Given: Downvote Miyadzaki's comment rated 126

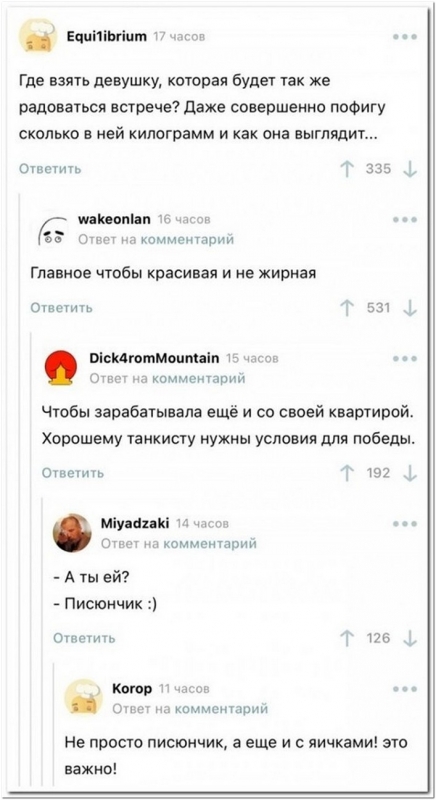Looking at the screenshot, I should [409, 638].
